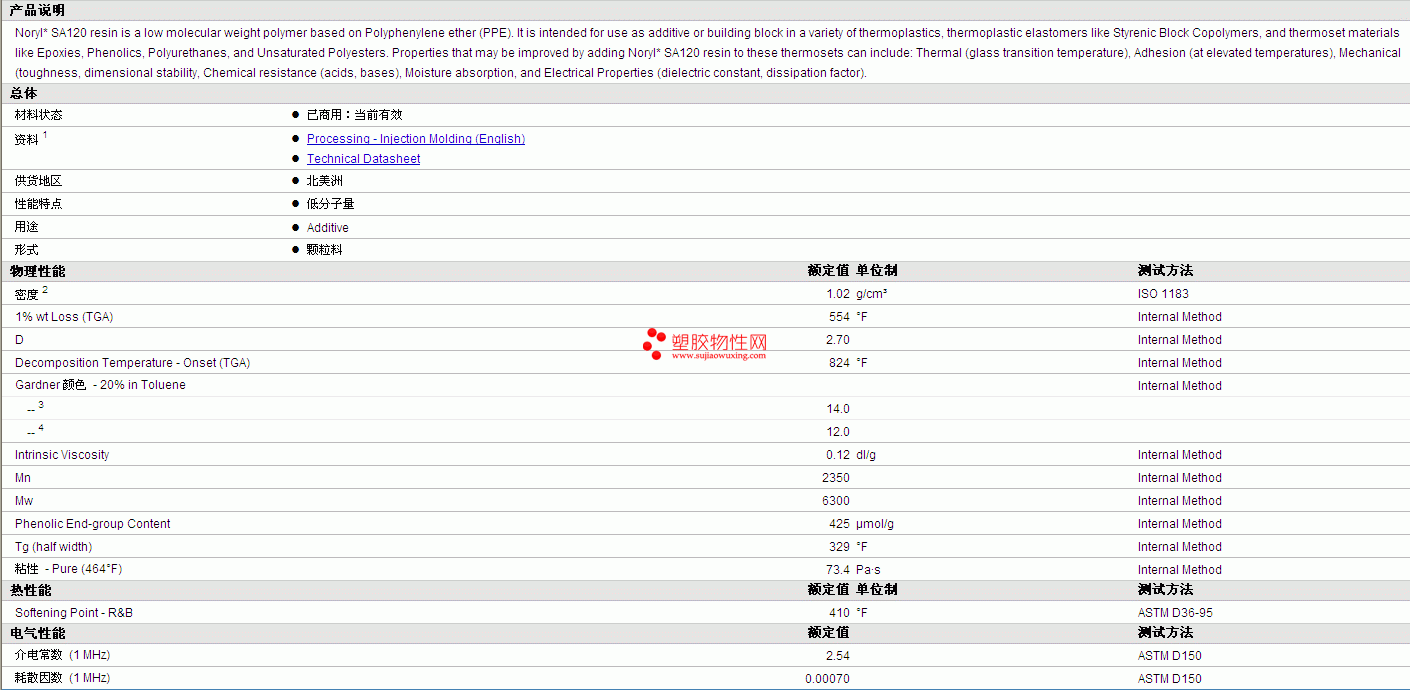Select the Additive value
This screenshot has width=1410, height=690.
[x=328, y=228]
